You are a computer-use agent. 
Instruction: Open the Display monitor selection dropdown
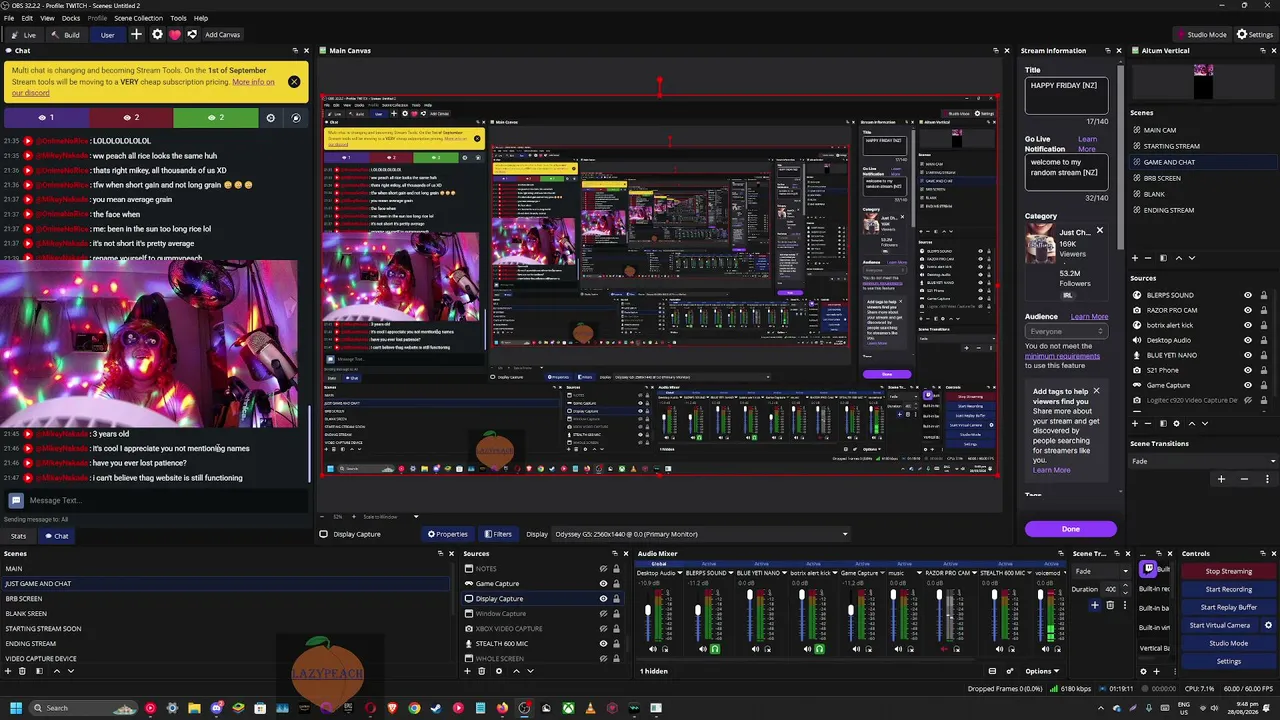701,534
